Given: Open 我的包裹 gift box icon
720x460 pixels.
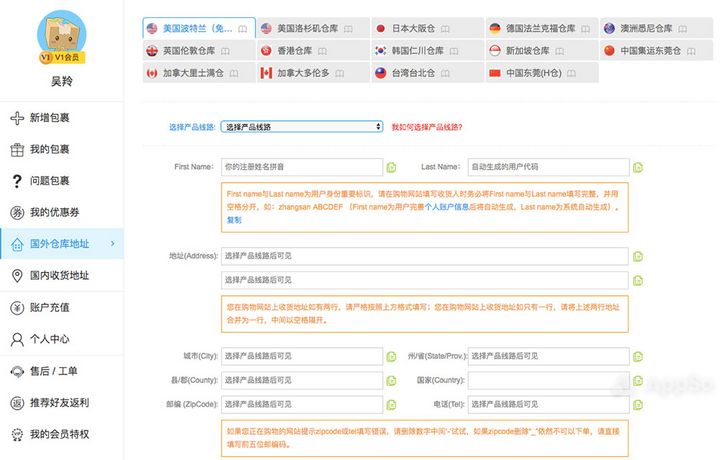Looking at the screenshot, I should [x=17, y=150].
